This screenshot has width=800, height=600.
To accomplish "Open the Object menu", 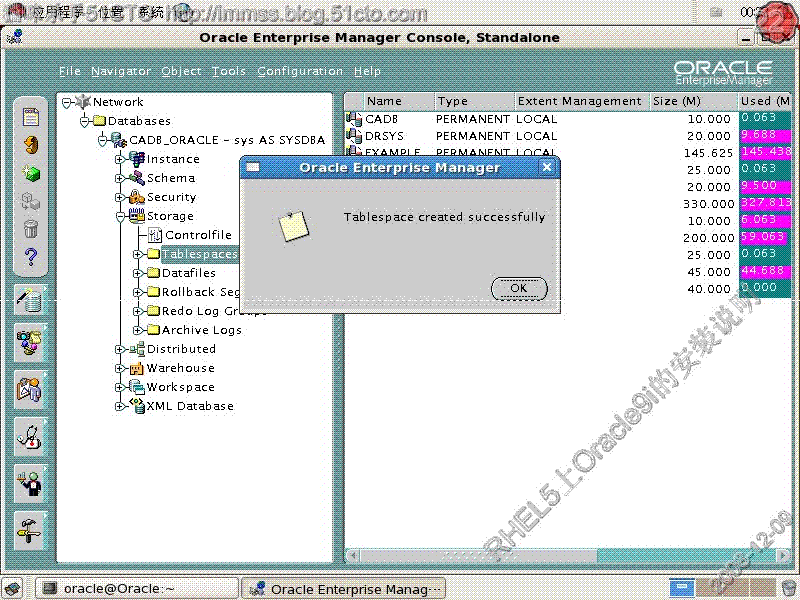I will pos(181,71).
